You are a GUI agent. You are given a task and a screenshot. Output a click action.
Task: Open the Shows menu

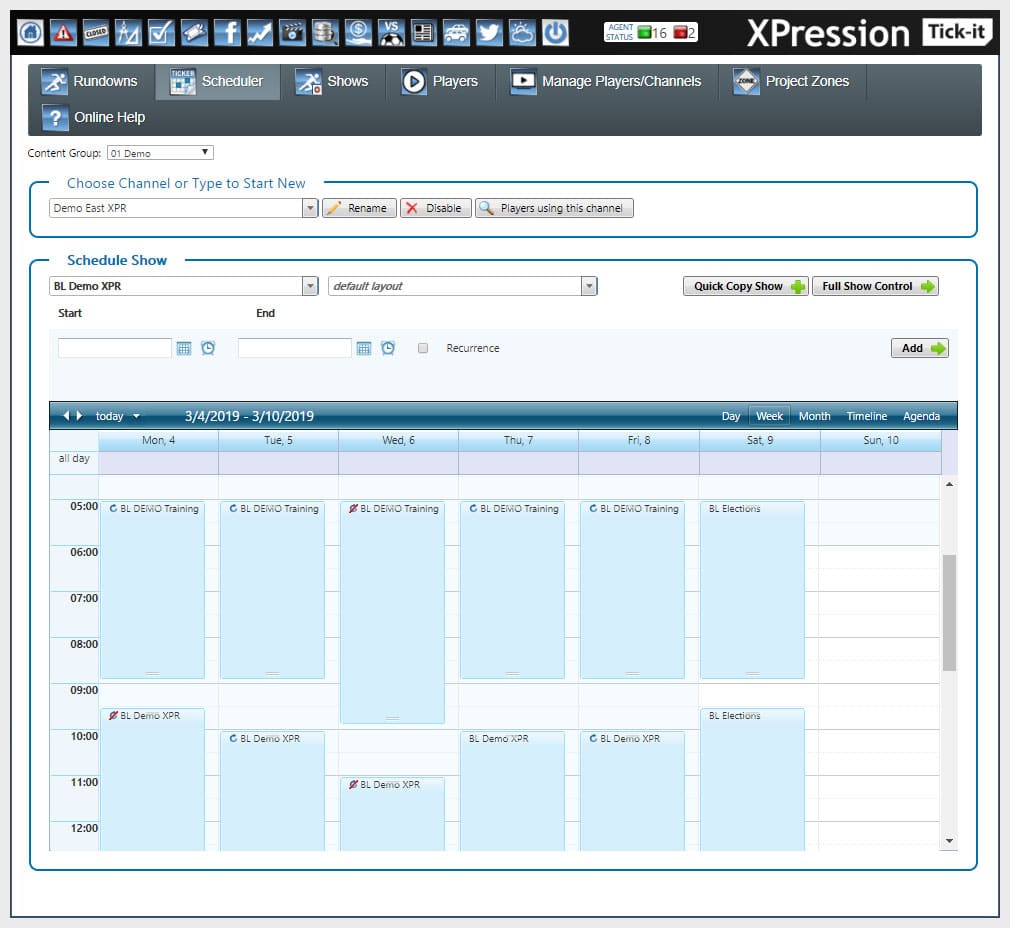pyautogui.click(x=332, y=81)
